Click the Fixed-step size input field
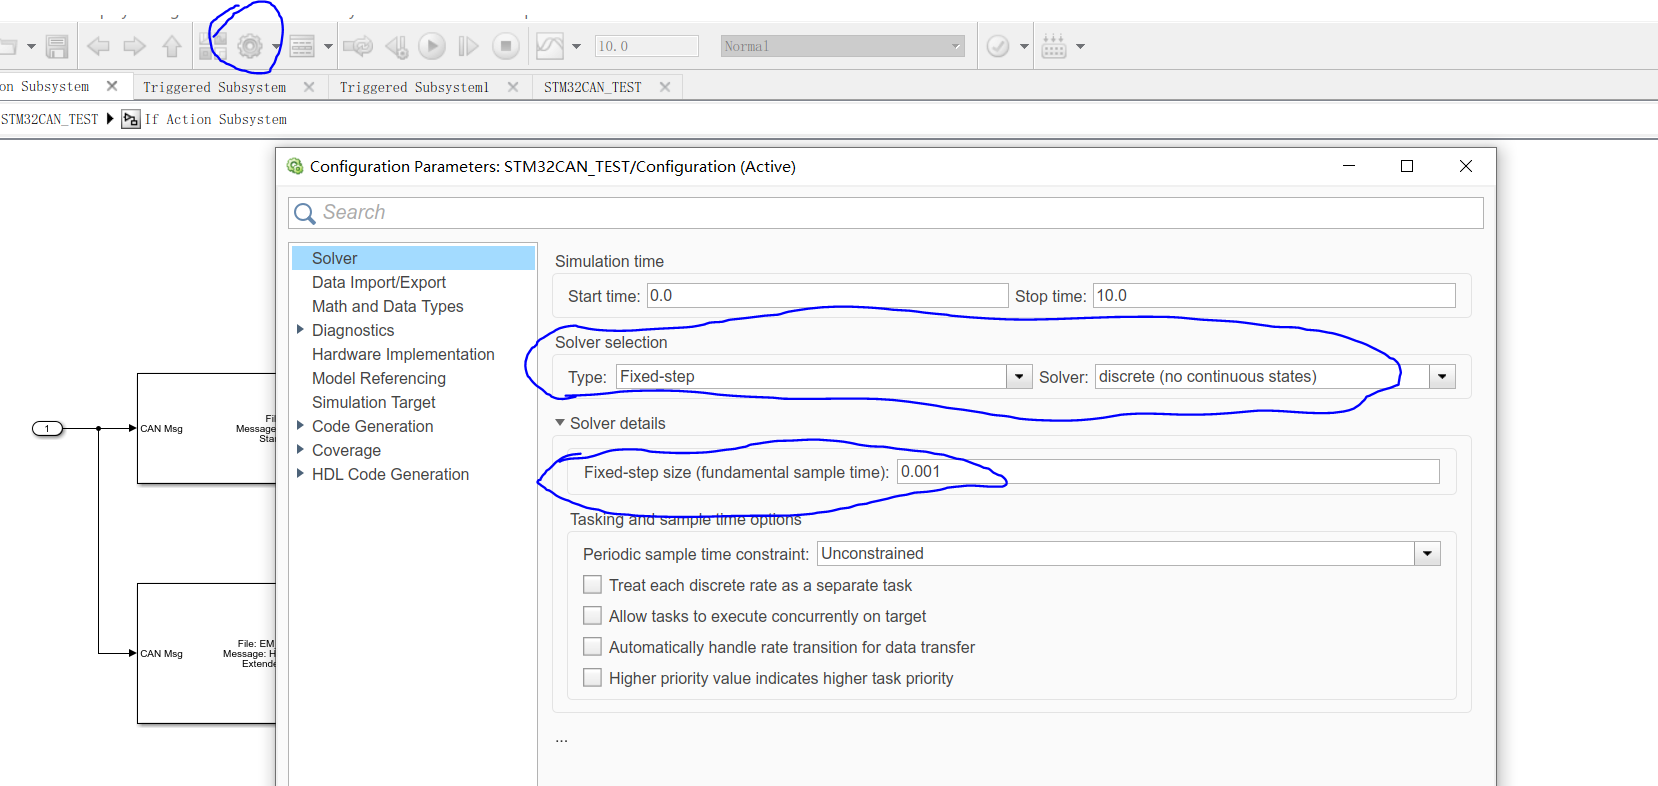Viewport: 1658px width, 786px height. tap(1168, 472)
